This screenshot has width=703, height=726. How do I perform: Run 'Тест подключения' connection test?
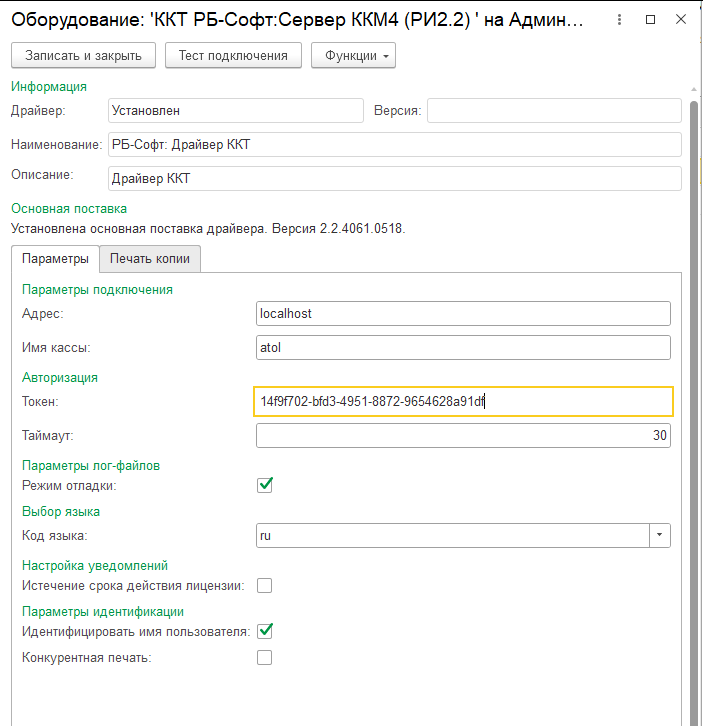[x=233, y=56]
